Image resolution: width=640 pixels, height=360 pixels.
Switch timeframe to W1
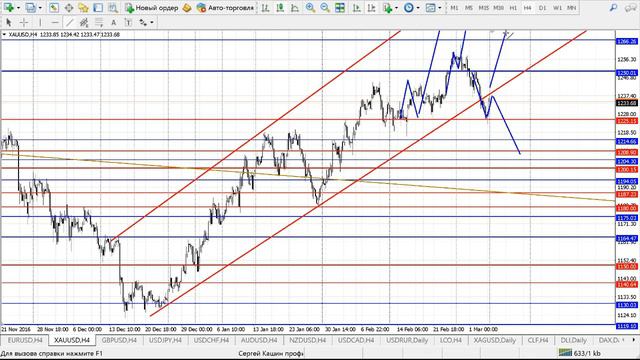click(x=557, y=8)
